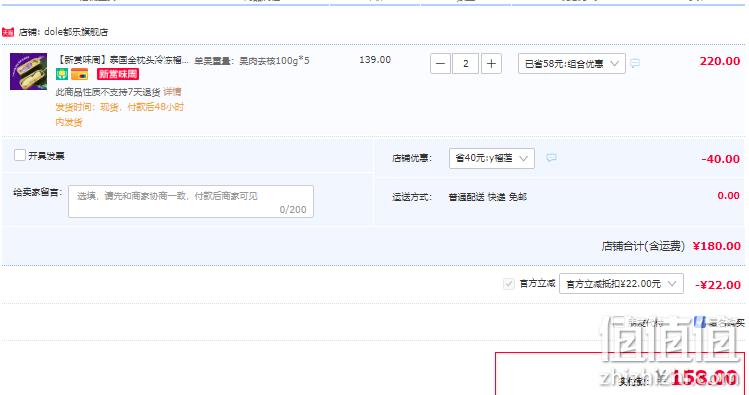Screen dimensions: 749x395
Task: Decrease quantity with the minus button
Action: pyautogui.click(x=440, y=64)
